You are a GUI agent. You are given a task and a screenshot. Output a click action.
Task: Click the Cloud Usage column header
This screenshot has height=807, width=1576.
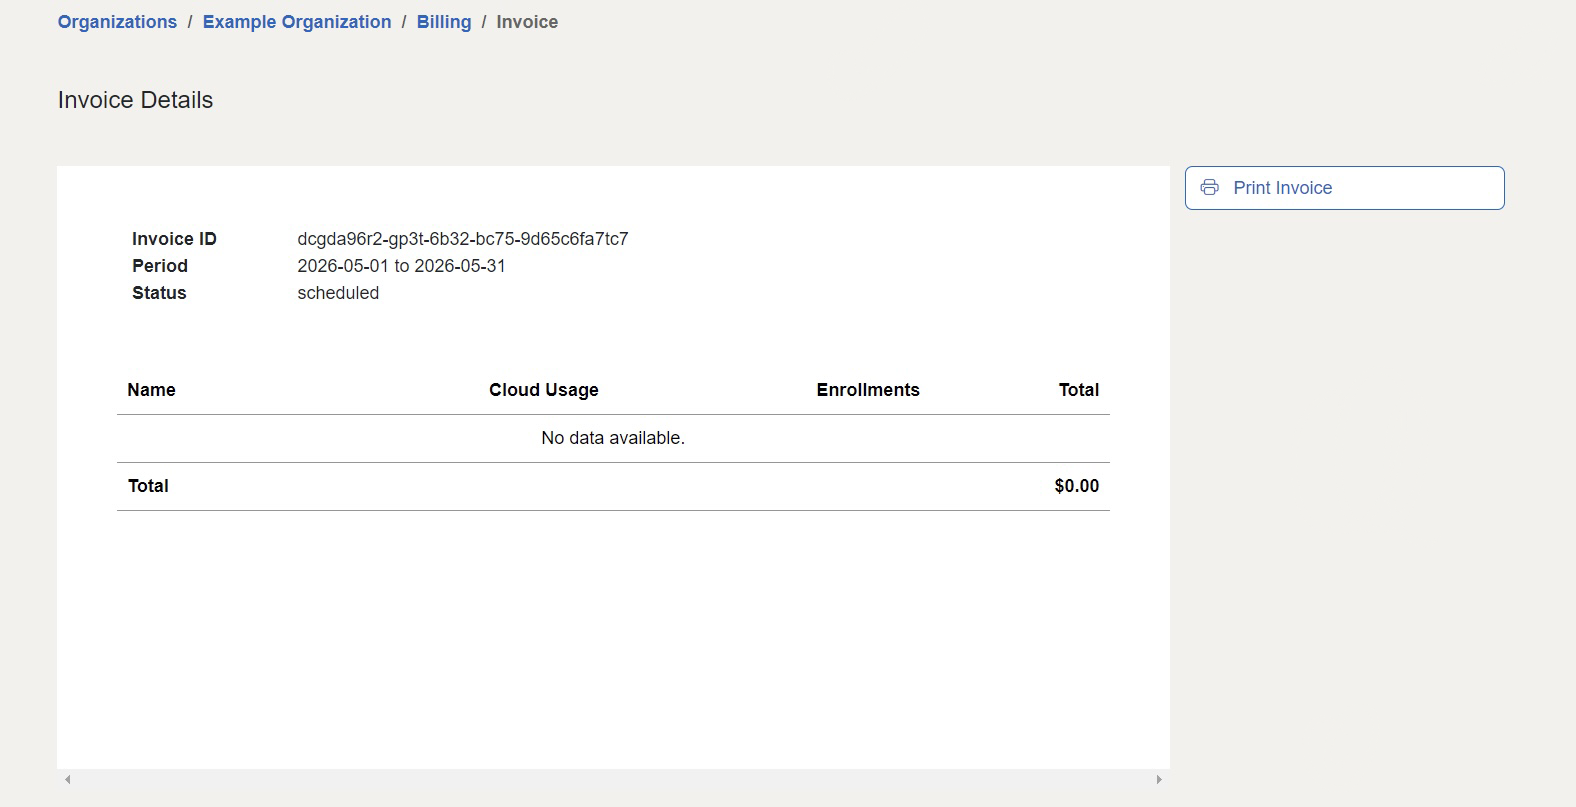544,390
